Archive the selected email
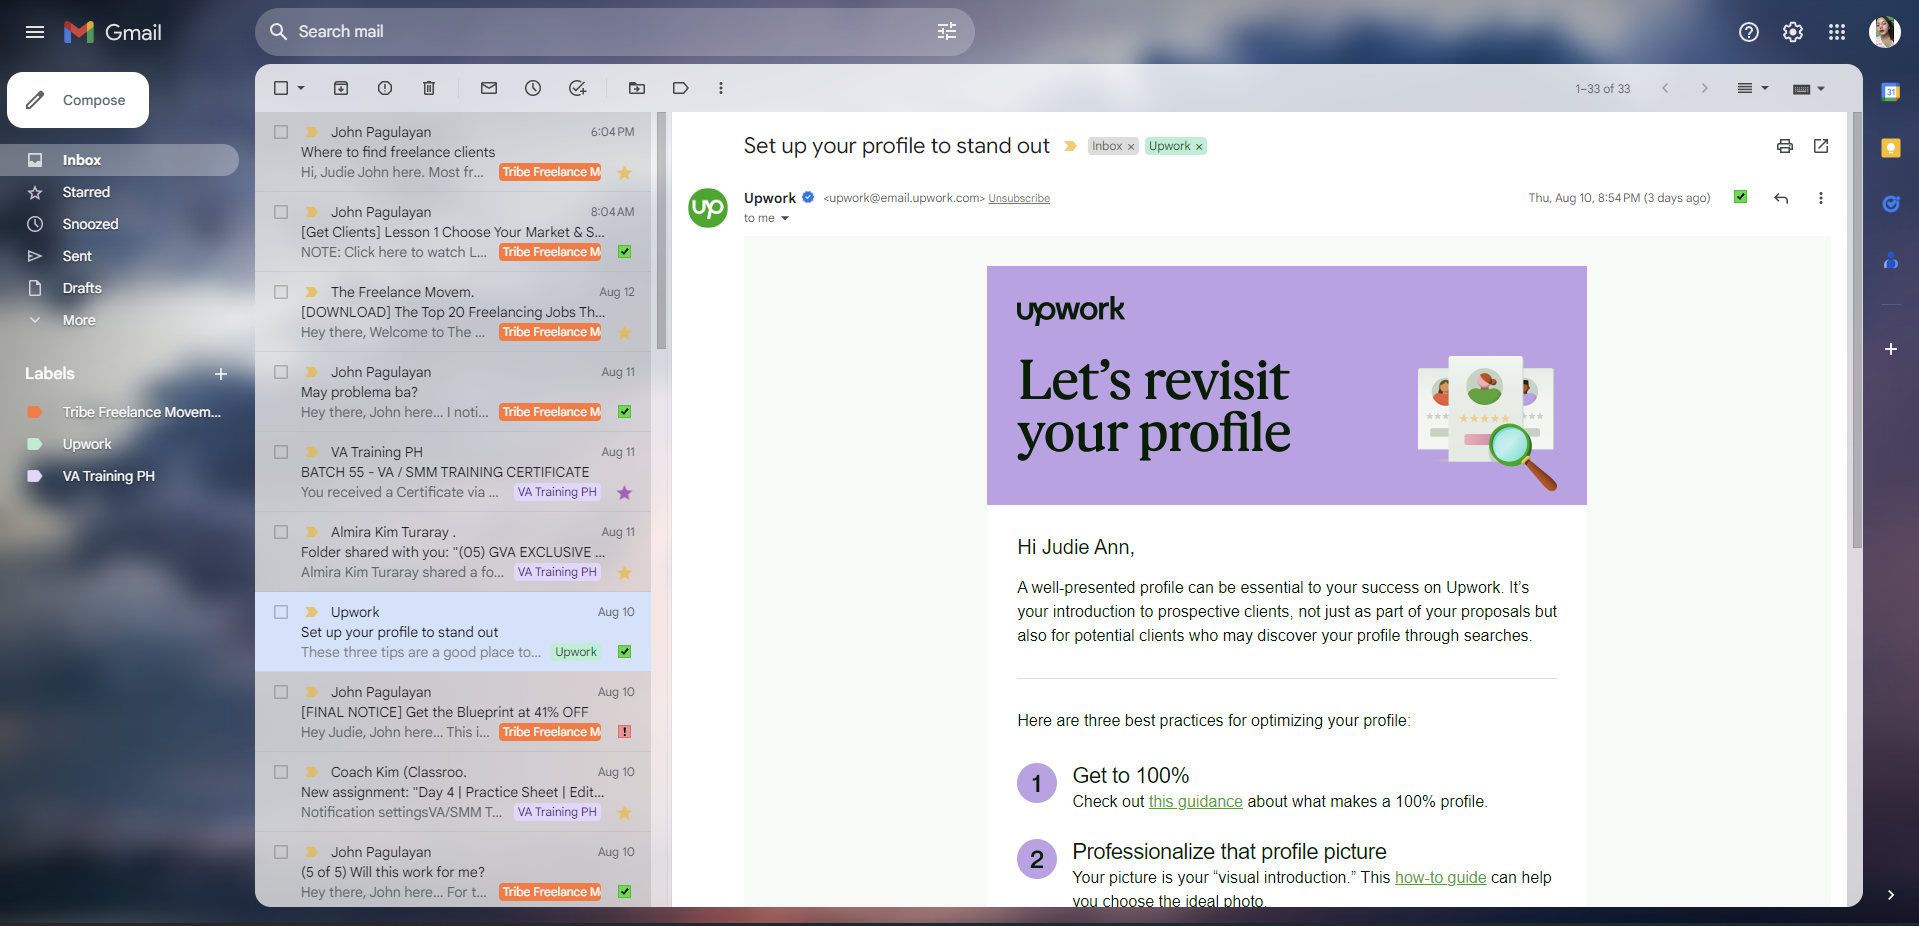The width and height of the screenshot is (1919, 926). tap(341, 88)
